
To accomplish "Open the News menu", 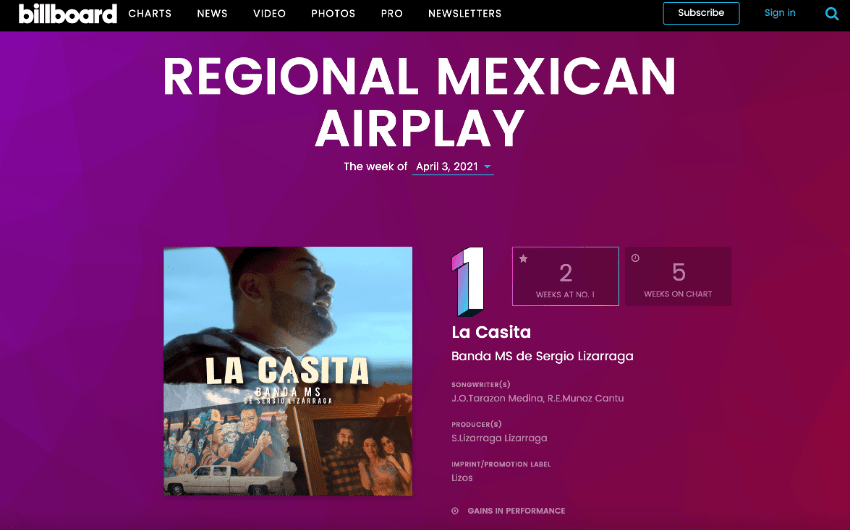I will pyautogui.click(x=212, y=14).
